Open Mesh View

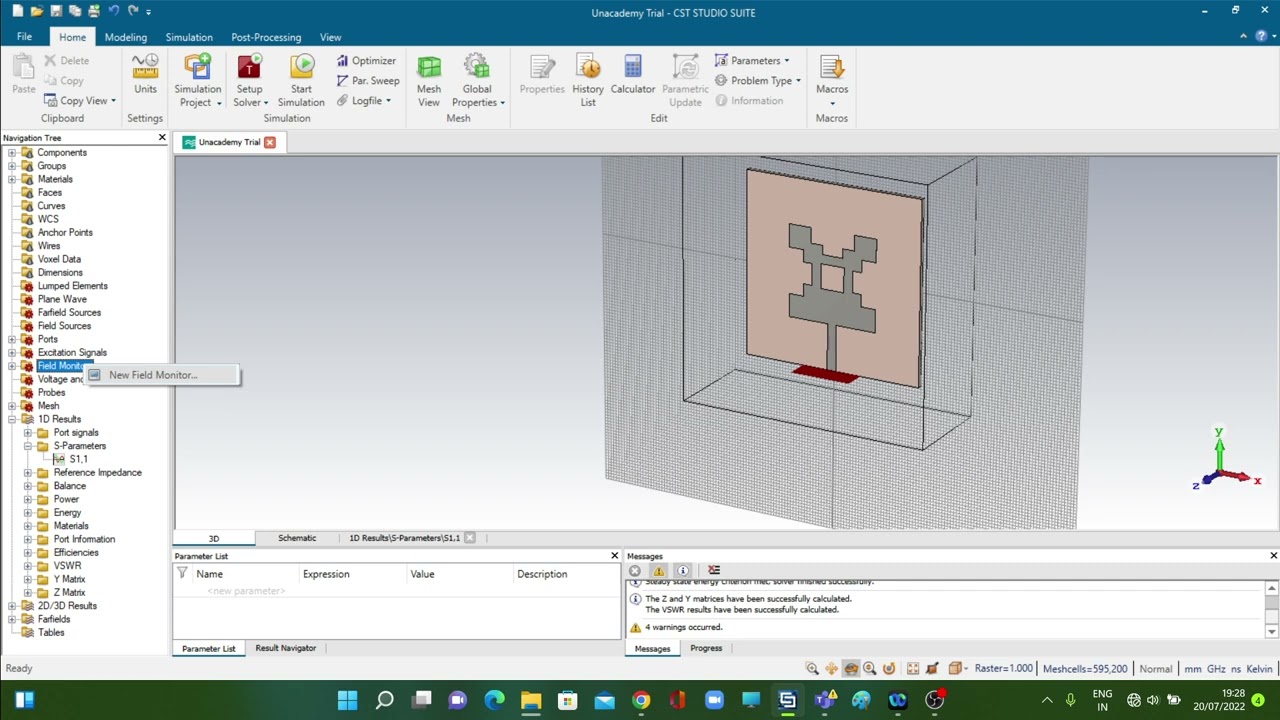[x=429, y=80]
